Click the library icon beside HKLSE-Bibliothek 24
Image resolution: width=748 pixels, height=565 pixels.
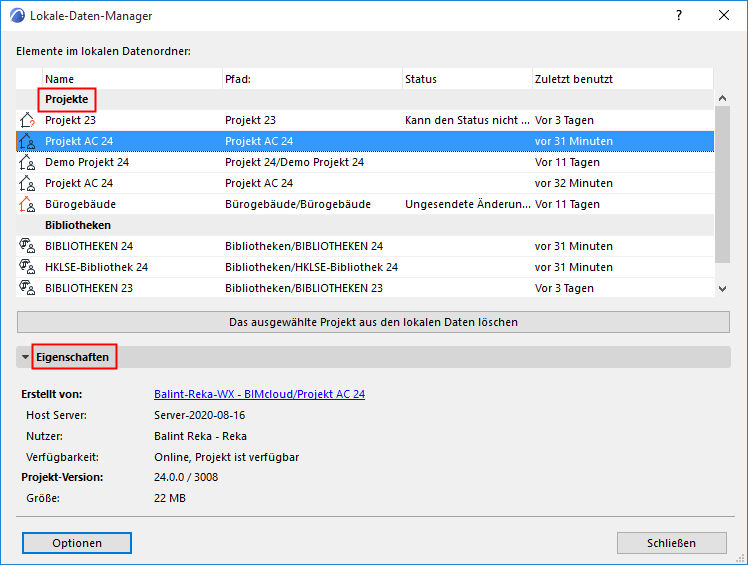point(27,267)
